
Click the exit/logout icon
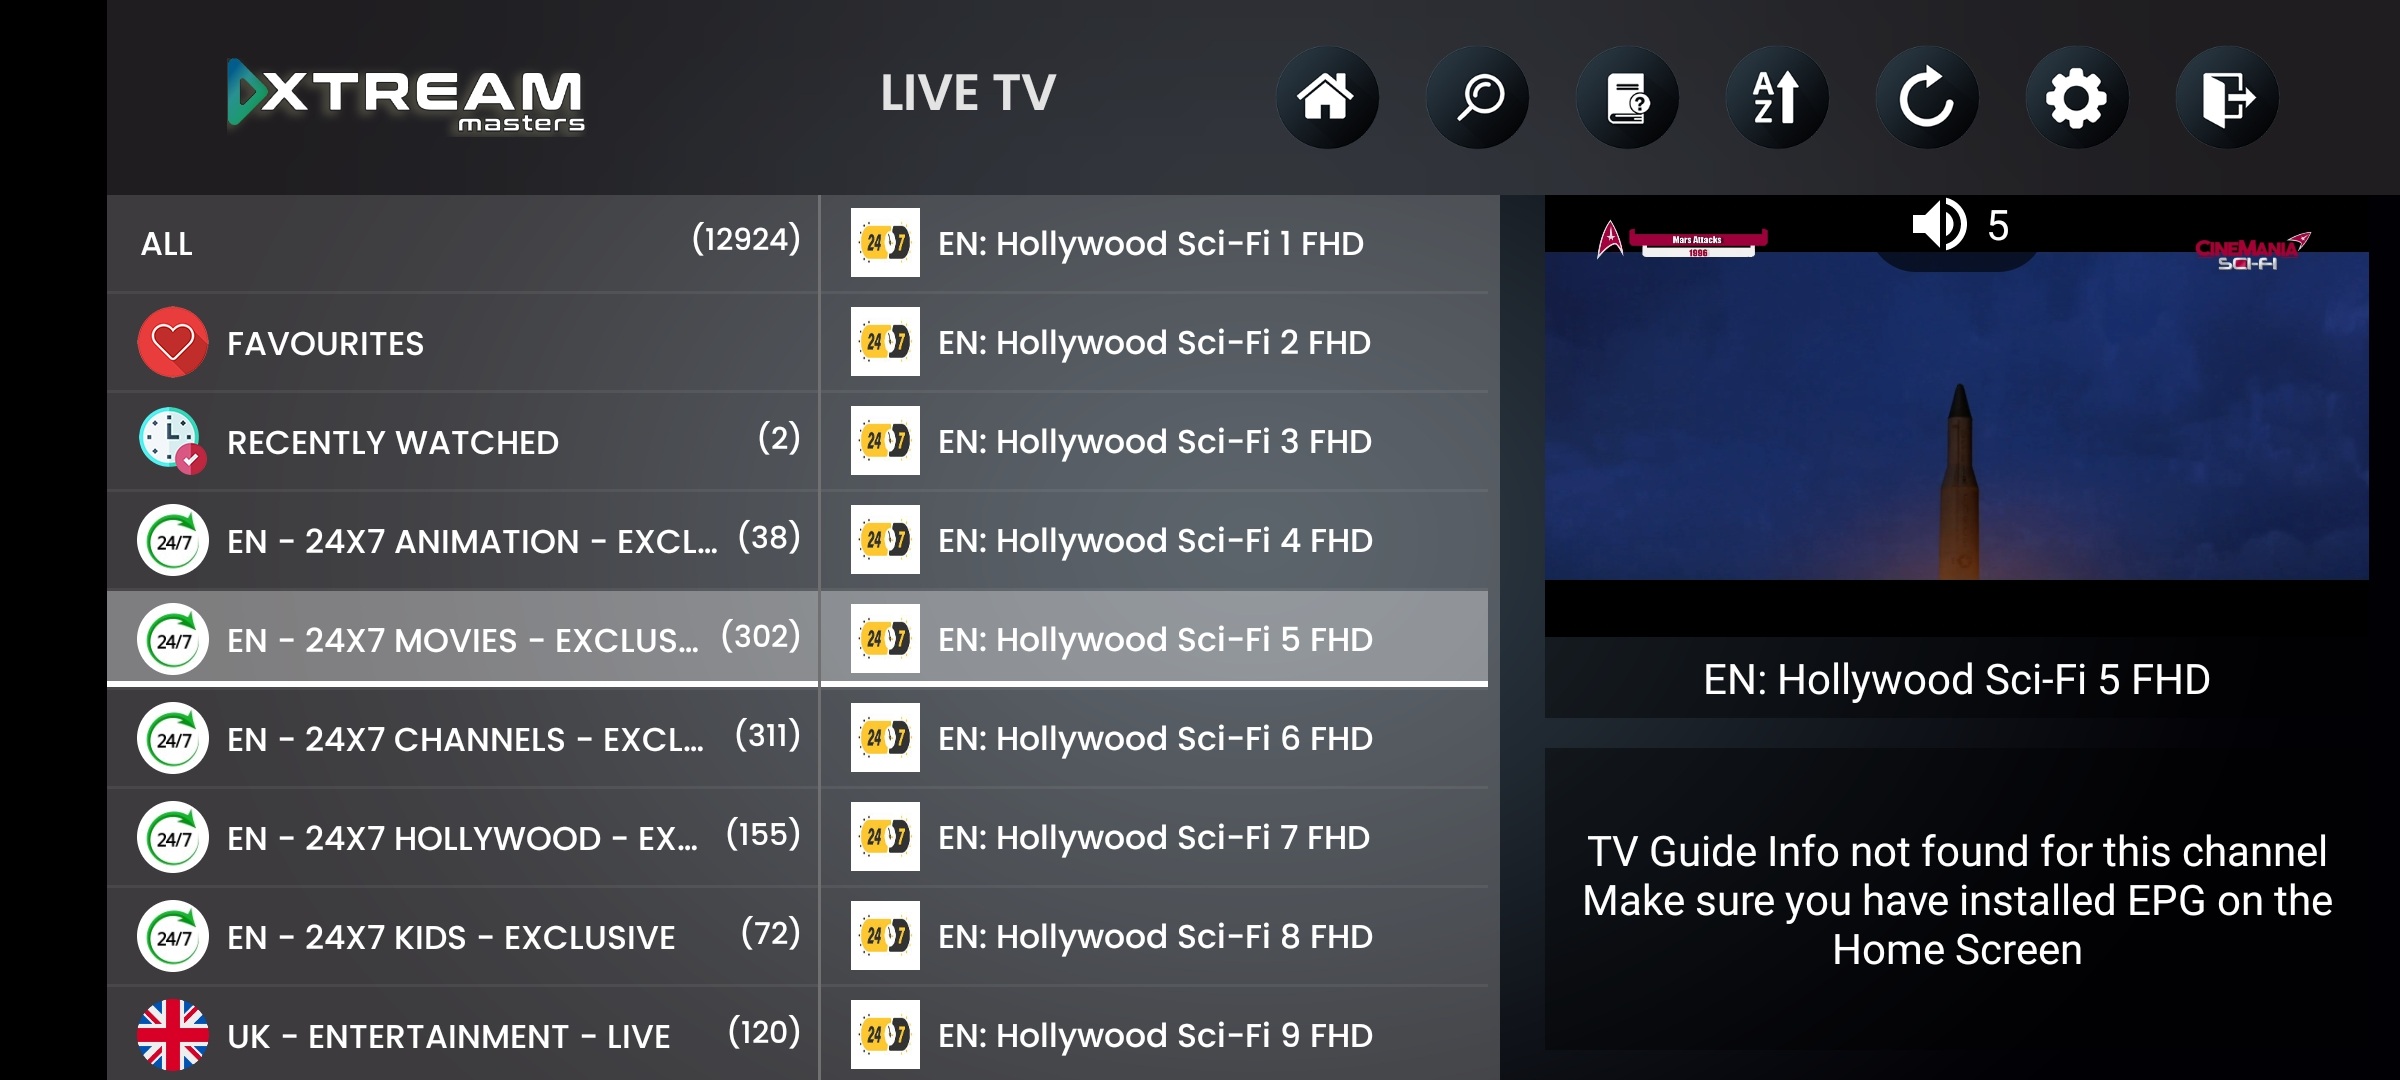click(2226, 97)
